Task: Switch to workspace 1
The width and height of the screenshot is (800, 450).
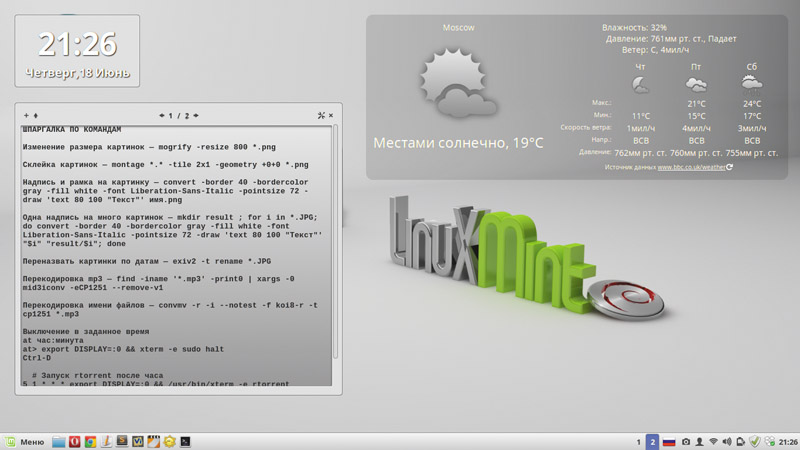Action: [638, 442]
